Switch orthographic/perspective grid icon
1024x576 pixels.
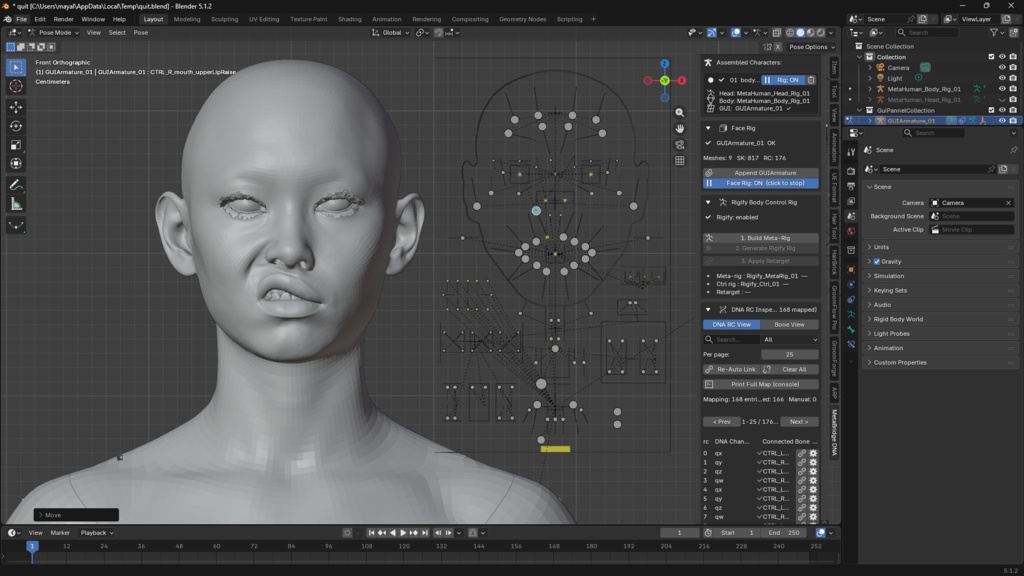click(680, 161)
